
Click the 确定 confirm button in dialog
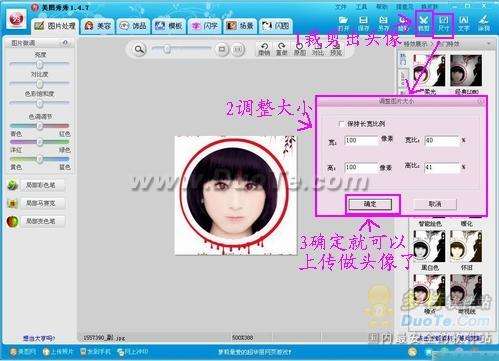[370, 204]
